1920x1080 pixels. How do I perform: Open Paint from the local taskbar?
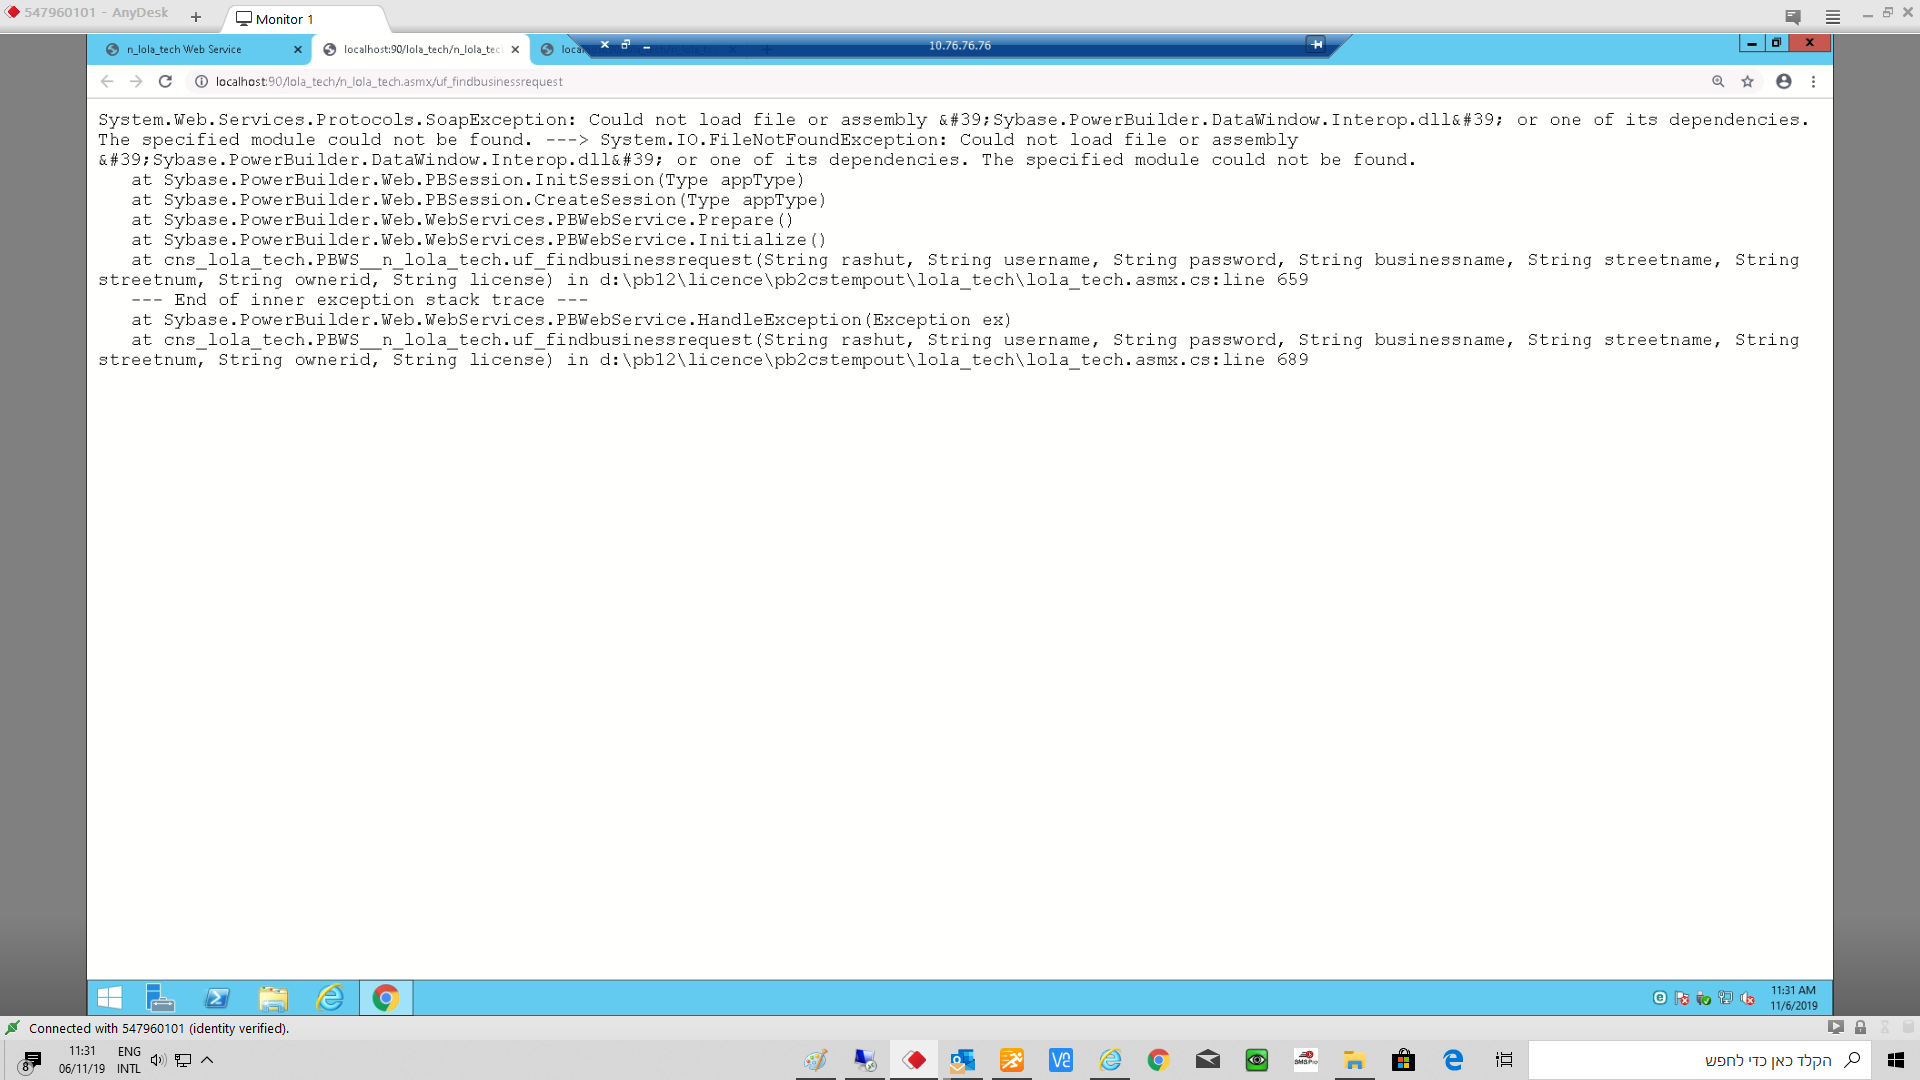(816, 1060)
